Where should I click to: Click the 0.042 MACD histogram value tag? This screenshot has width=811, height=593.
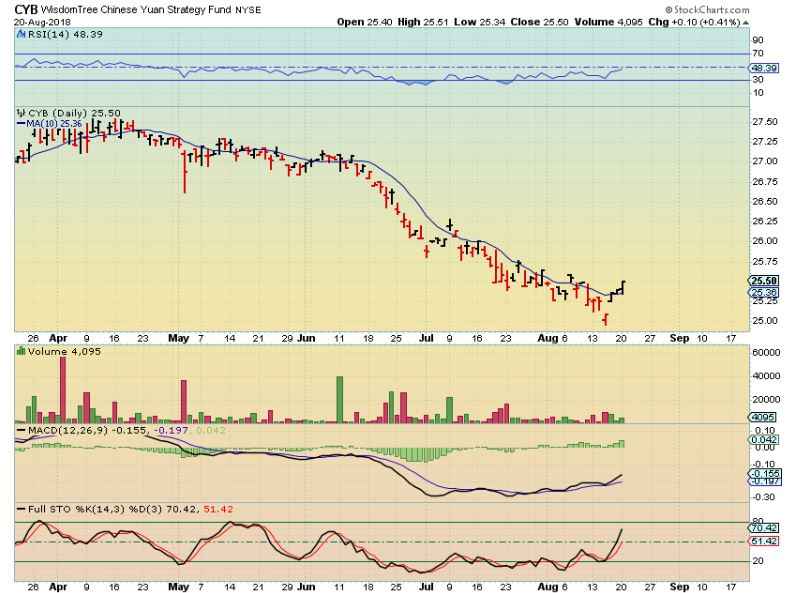pyautogui.click(x=763, y=440)
